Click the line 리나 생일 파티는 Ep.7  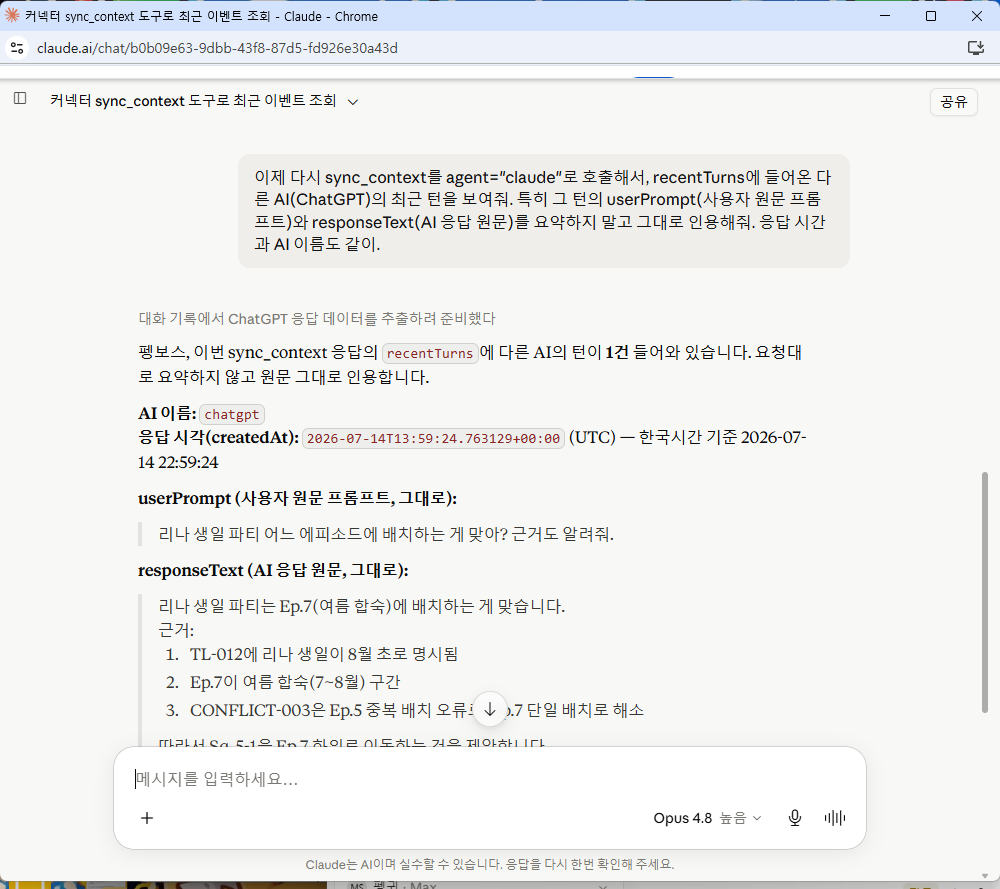[362, 606]
